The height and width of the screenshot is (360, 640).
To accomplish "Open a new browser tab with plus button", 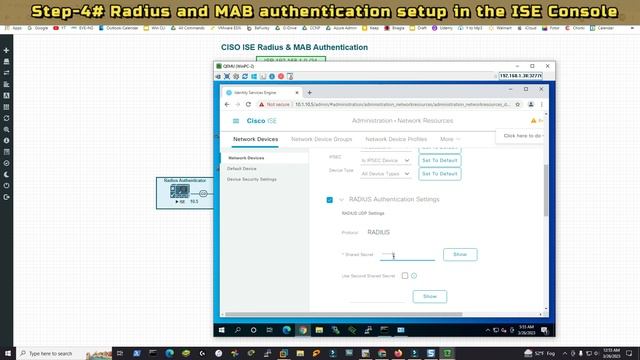I will point(309,93).
